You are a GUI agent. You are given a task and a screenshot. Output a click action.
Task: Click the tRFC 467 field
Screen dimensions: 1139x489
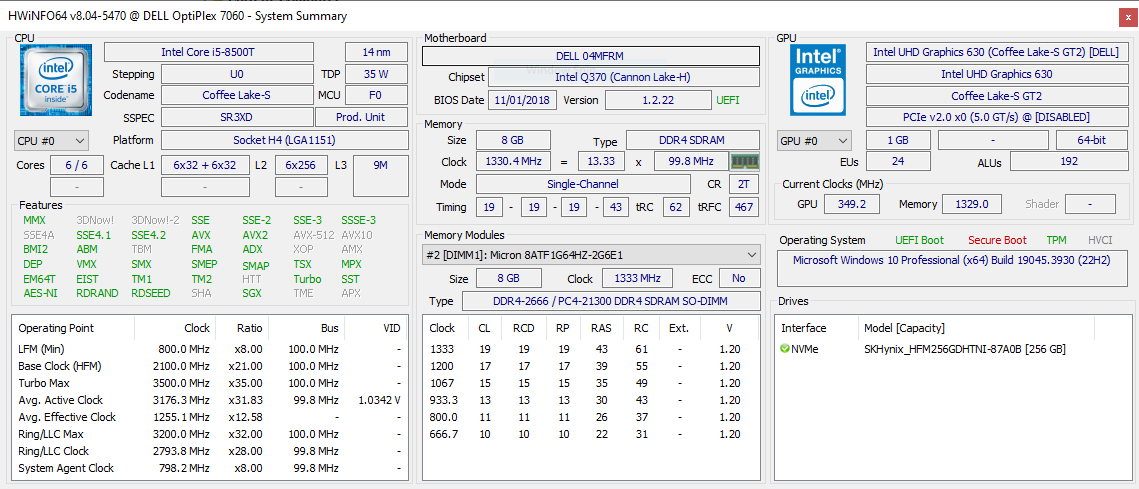pos(744,207)
